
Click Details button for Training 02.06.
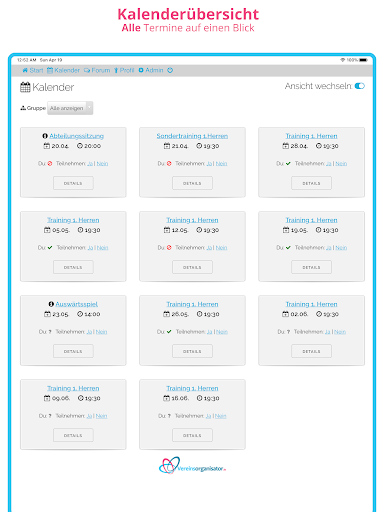(x=311, y=351)
